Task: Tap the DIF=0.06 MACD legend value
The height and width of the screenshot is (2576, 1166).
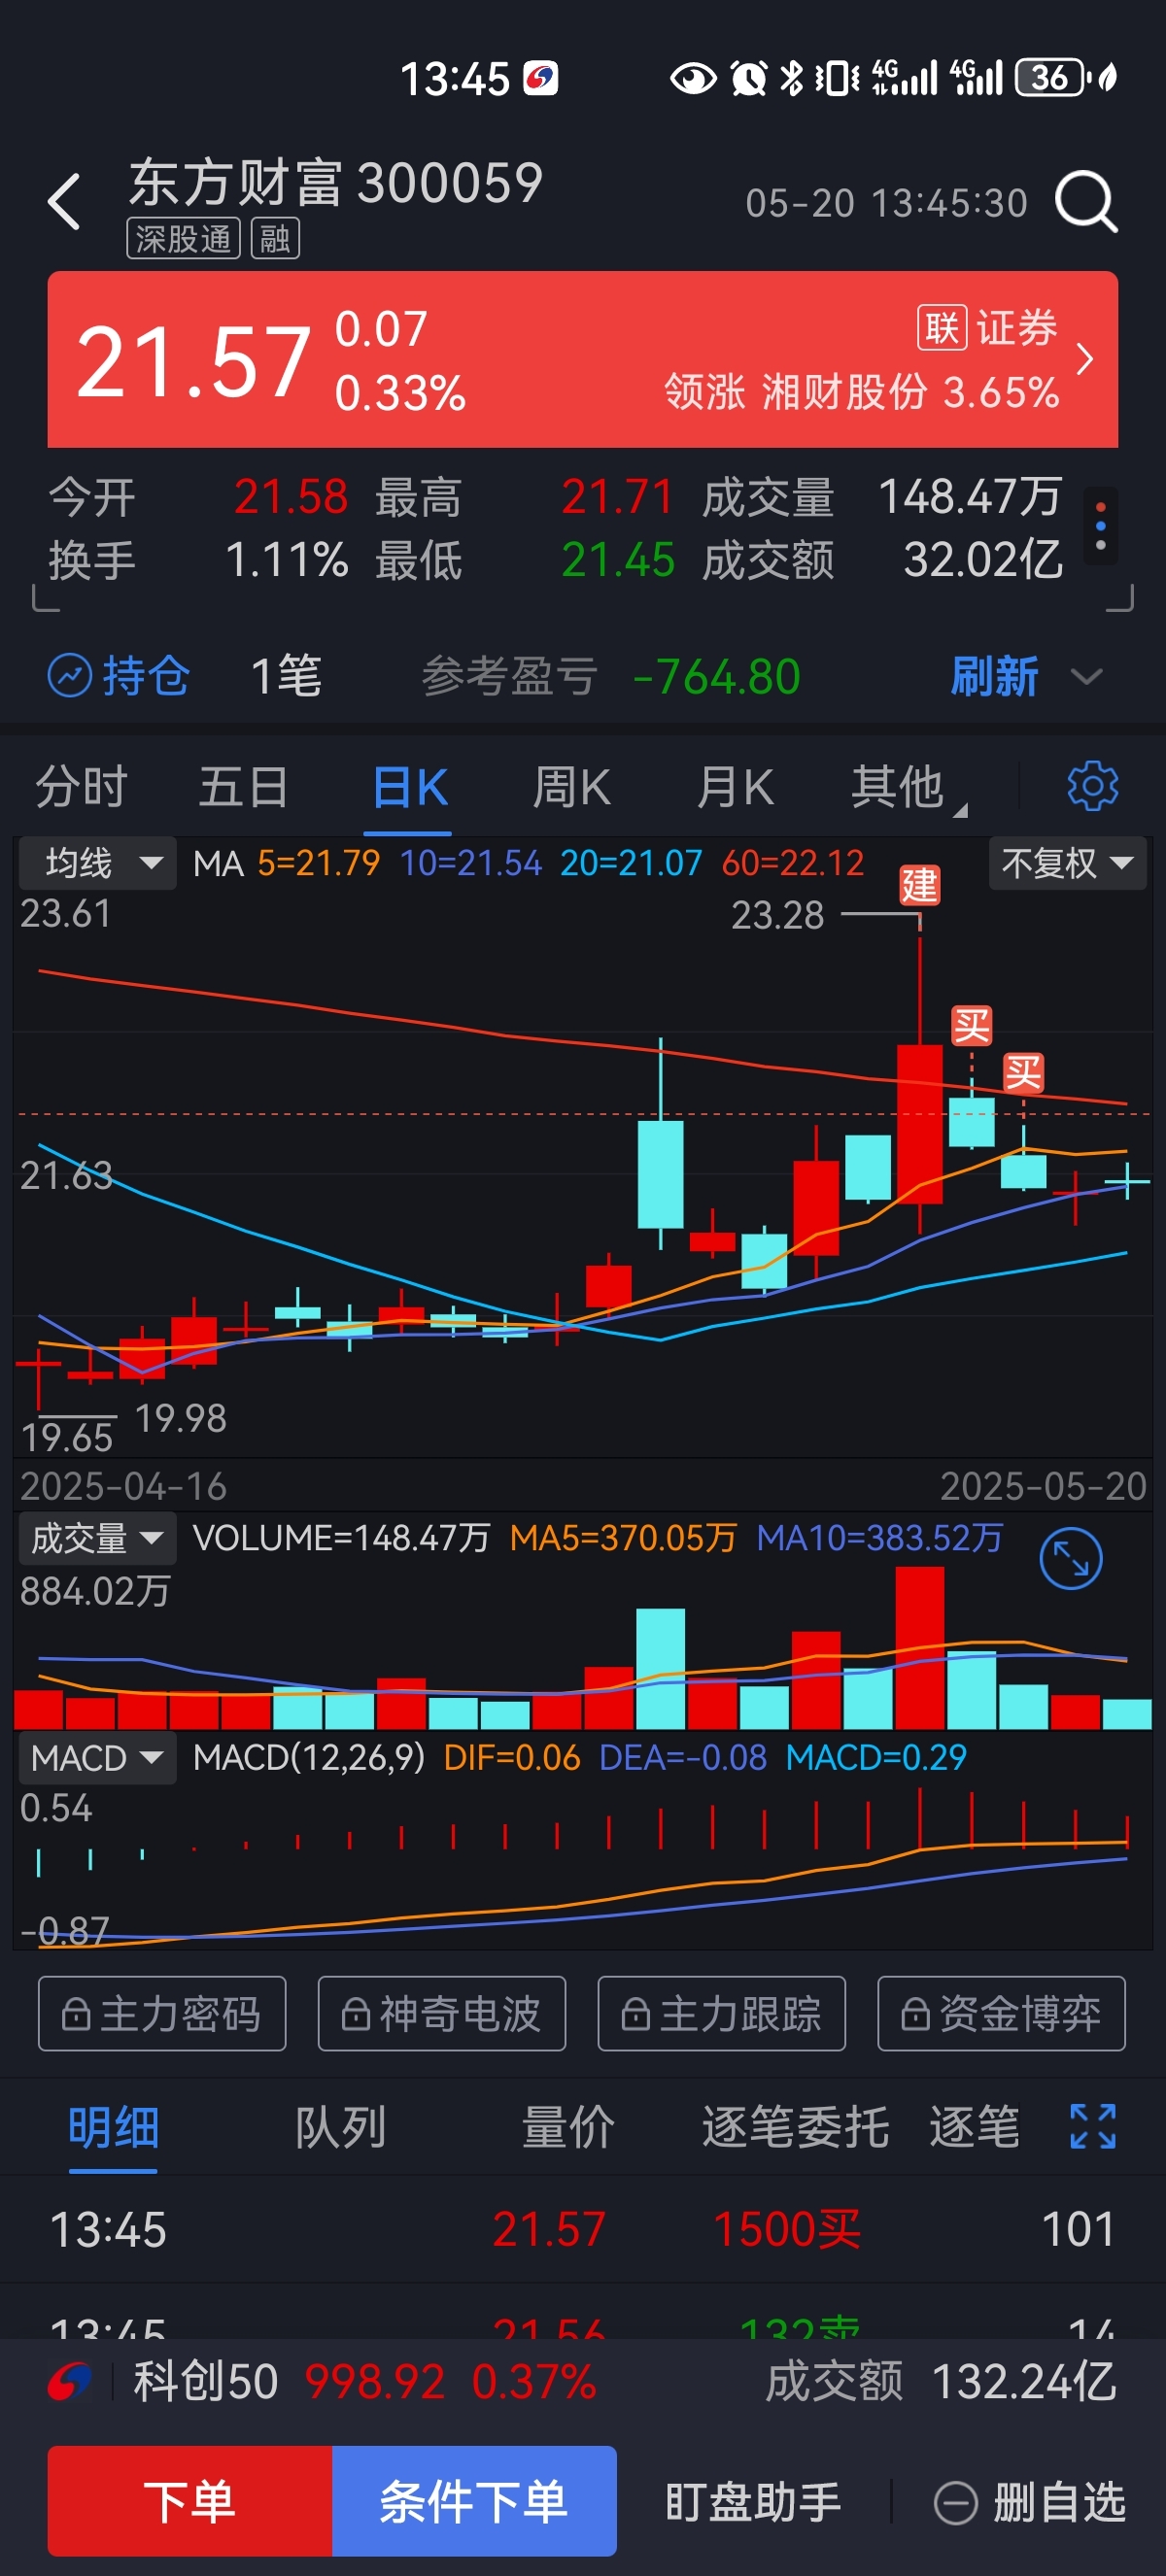Action: [511, 1757]
